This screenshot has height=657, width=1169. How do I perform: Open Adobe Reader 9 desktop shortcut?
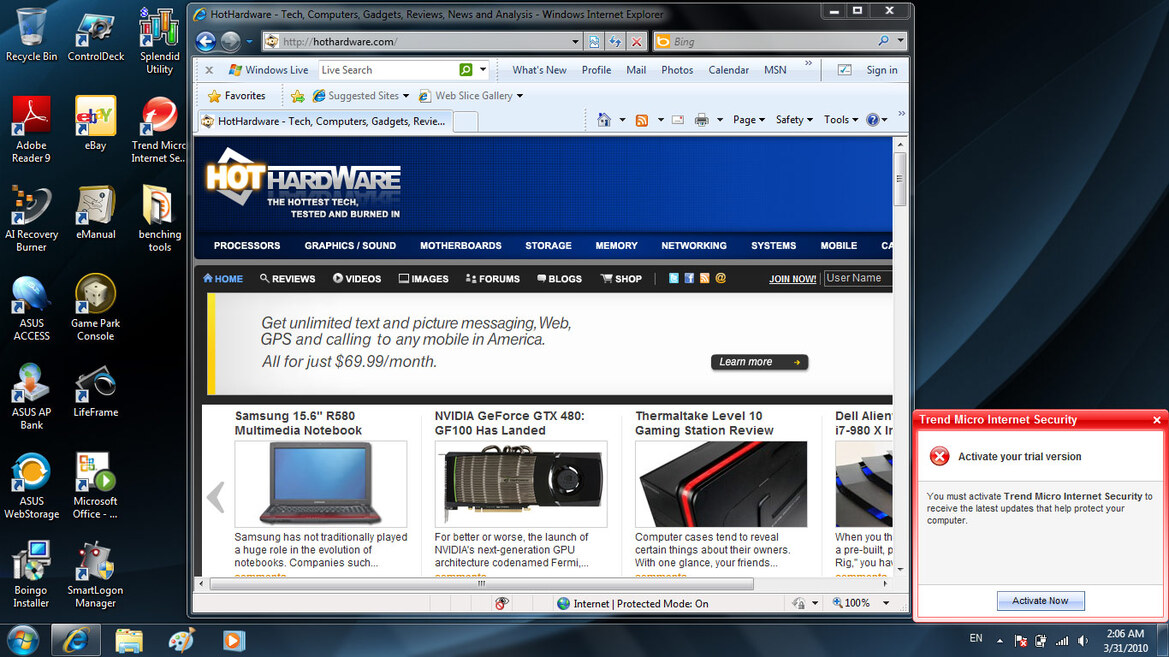tap(31, 130)
